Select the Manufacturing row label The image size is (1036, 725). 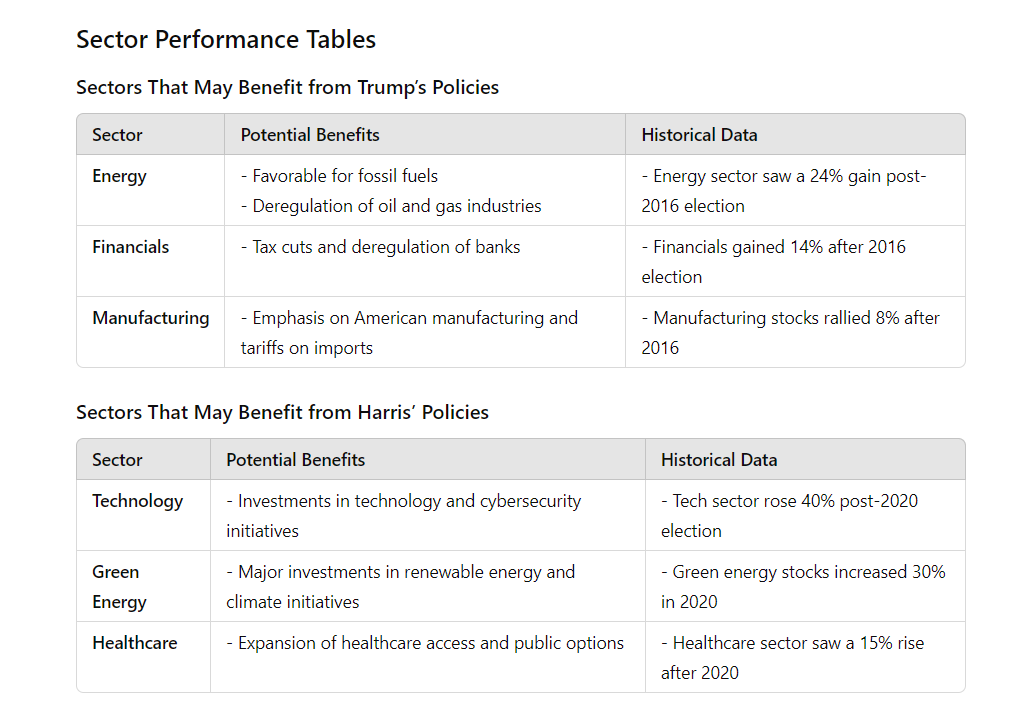pyautogui.click(x=151, y=318)
